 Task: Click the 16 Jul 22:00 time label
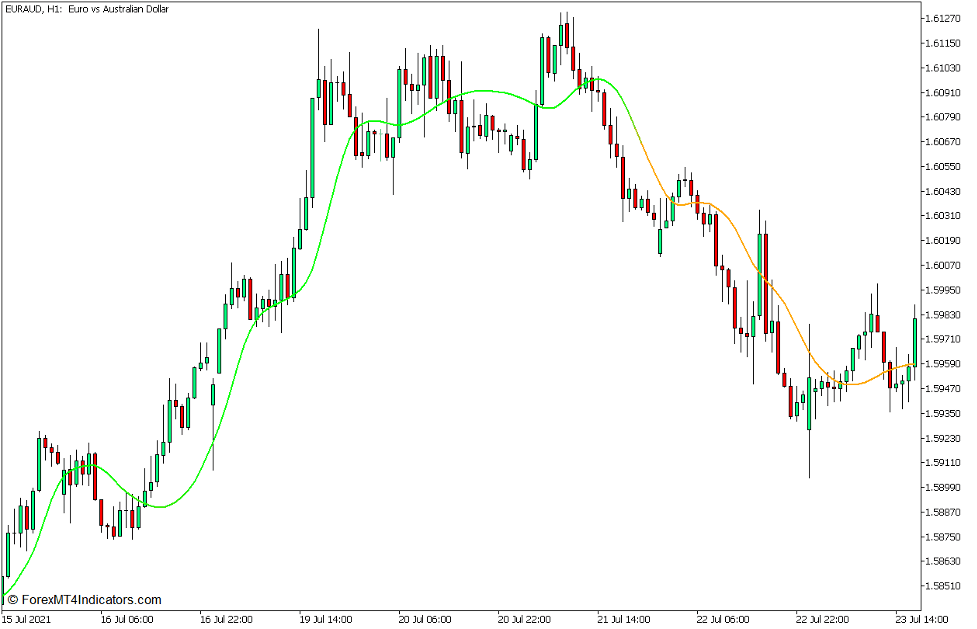(227, 620)
